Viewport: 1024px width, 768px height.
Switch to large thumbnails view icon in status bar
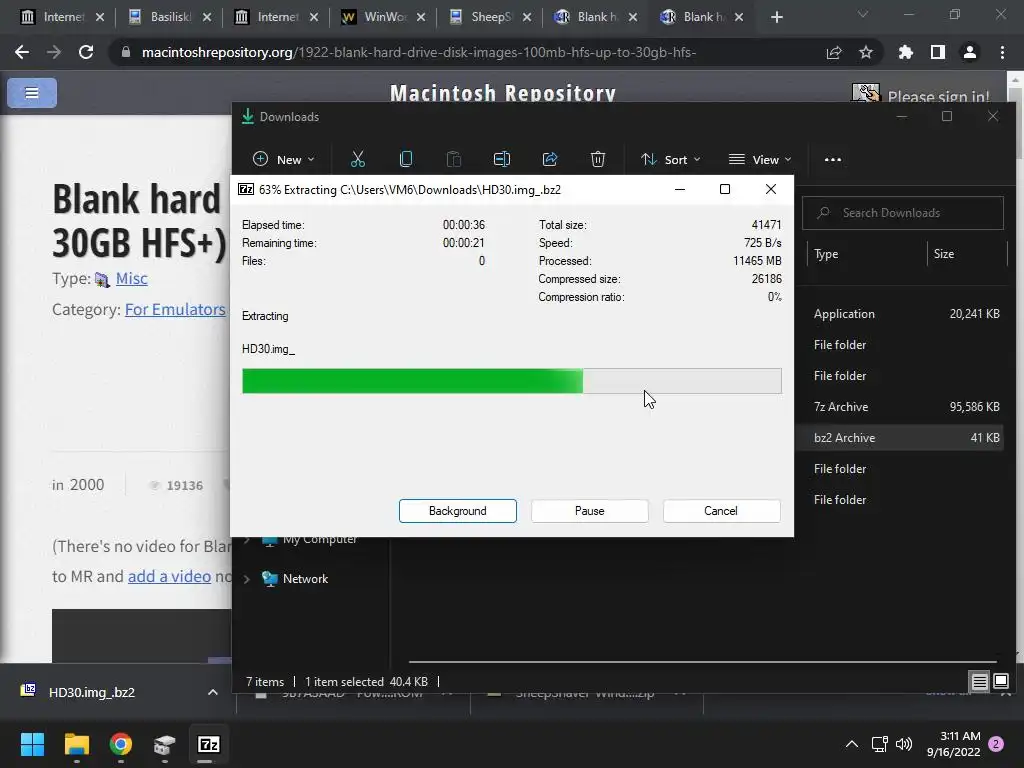point(1000,682)
